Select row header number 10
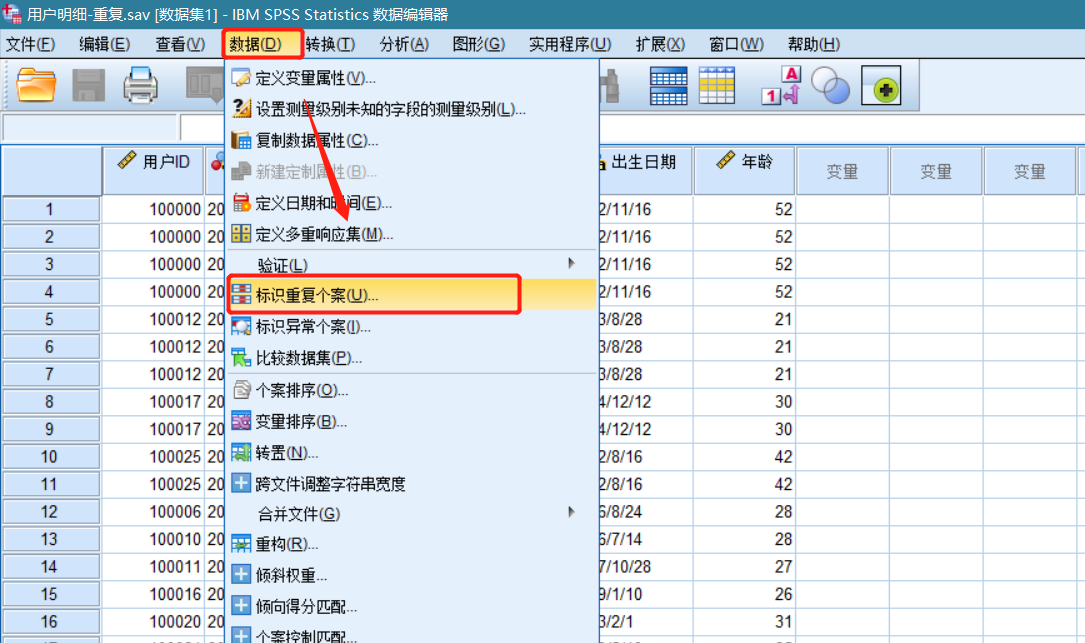This screenshot has height=643, width=1085. 51,457
